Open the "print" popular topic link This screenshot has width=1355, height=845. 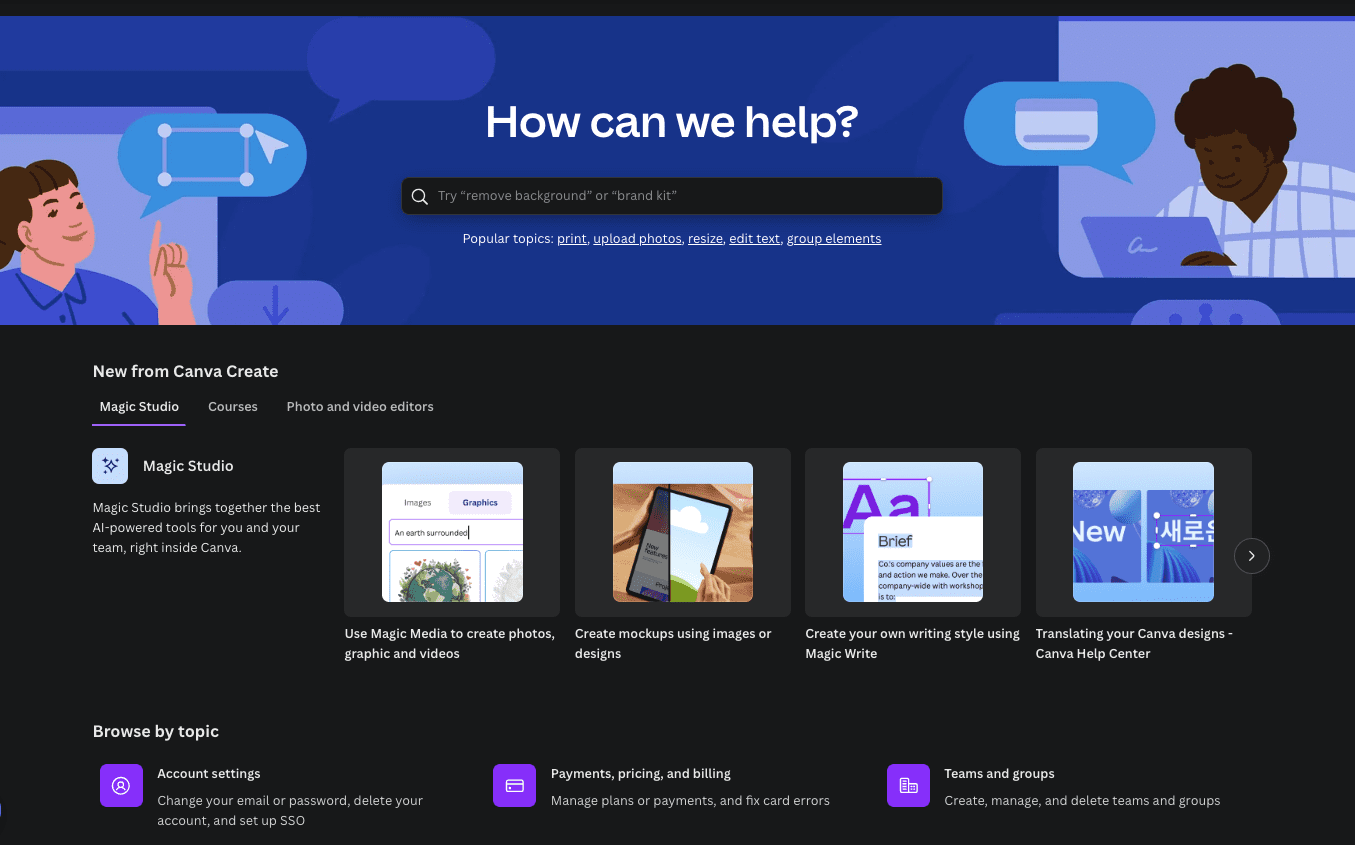tap(571, 238)
